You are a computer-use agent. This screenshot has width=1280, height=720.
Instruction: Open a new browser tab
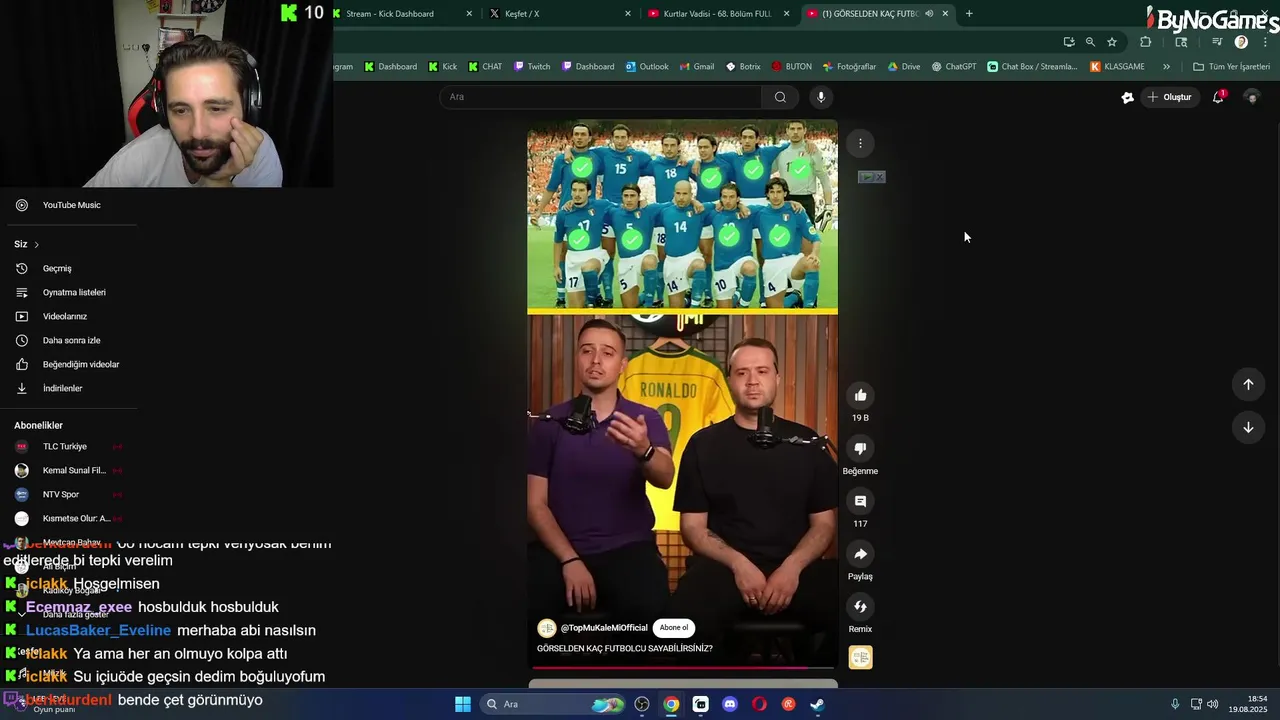[x=969, y=13]
